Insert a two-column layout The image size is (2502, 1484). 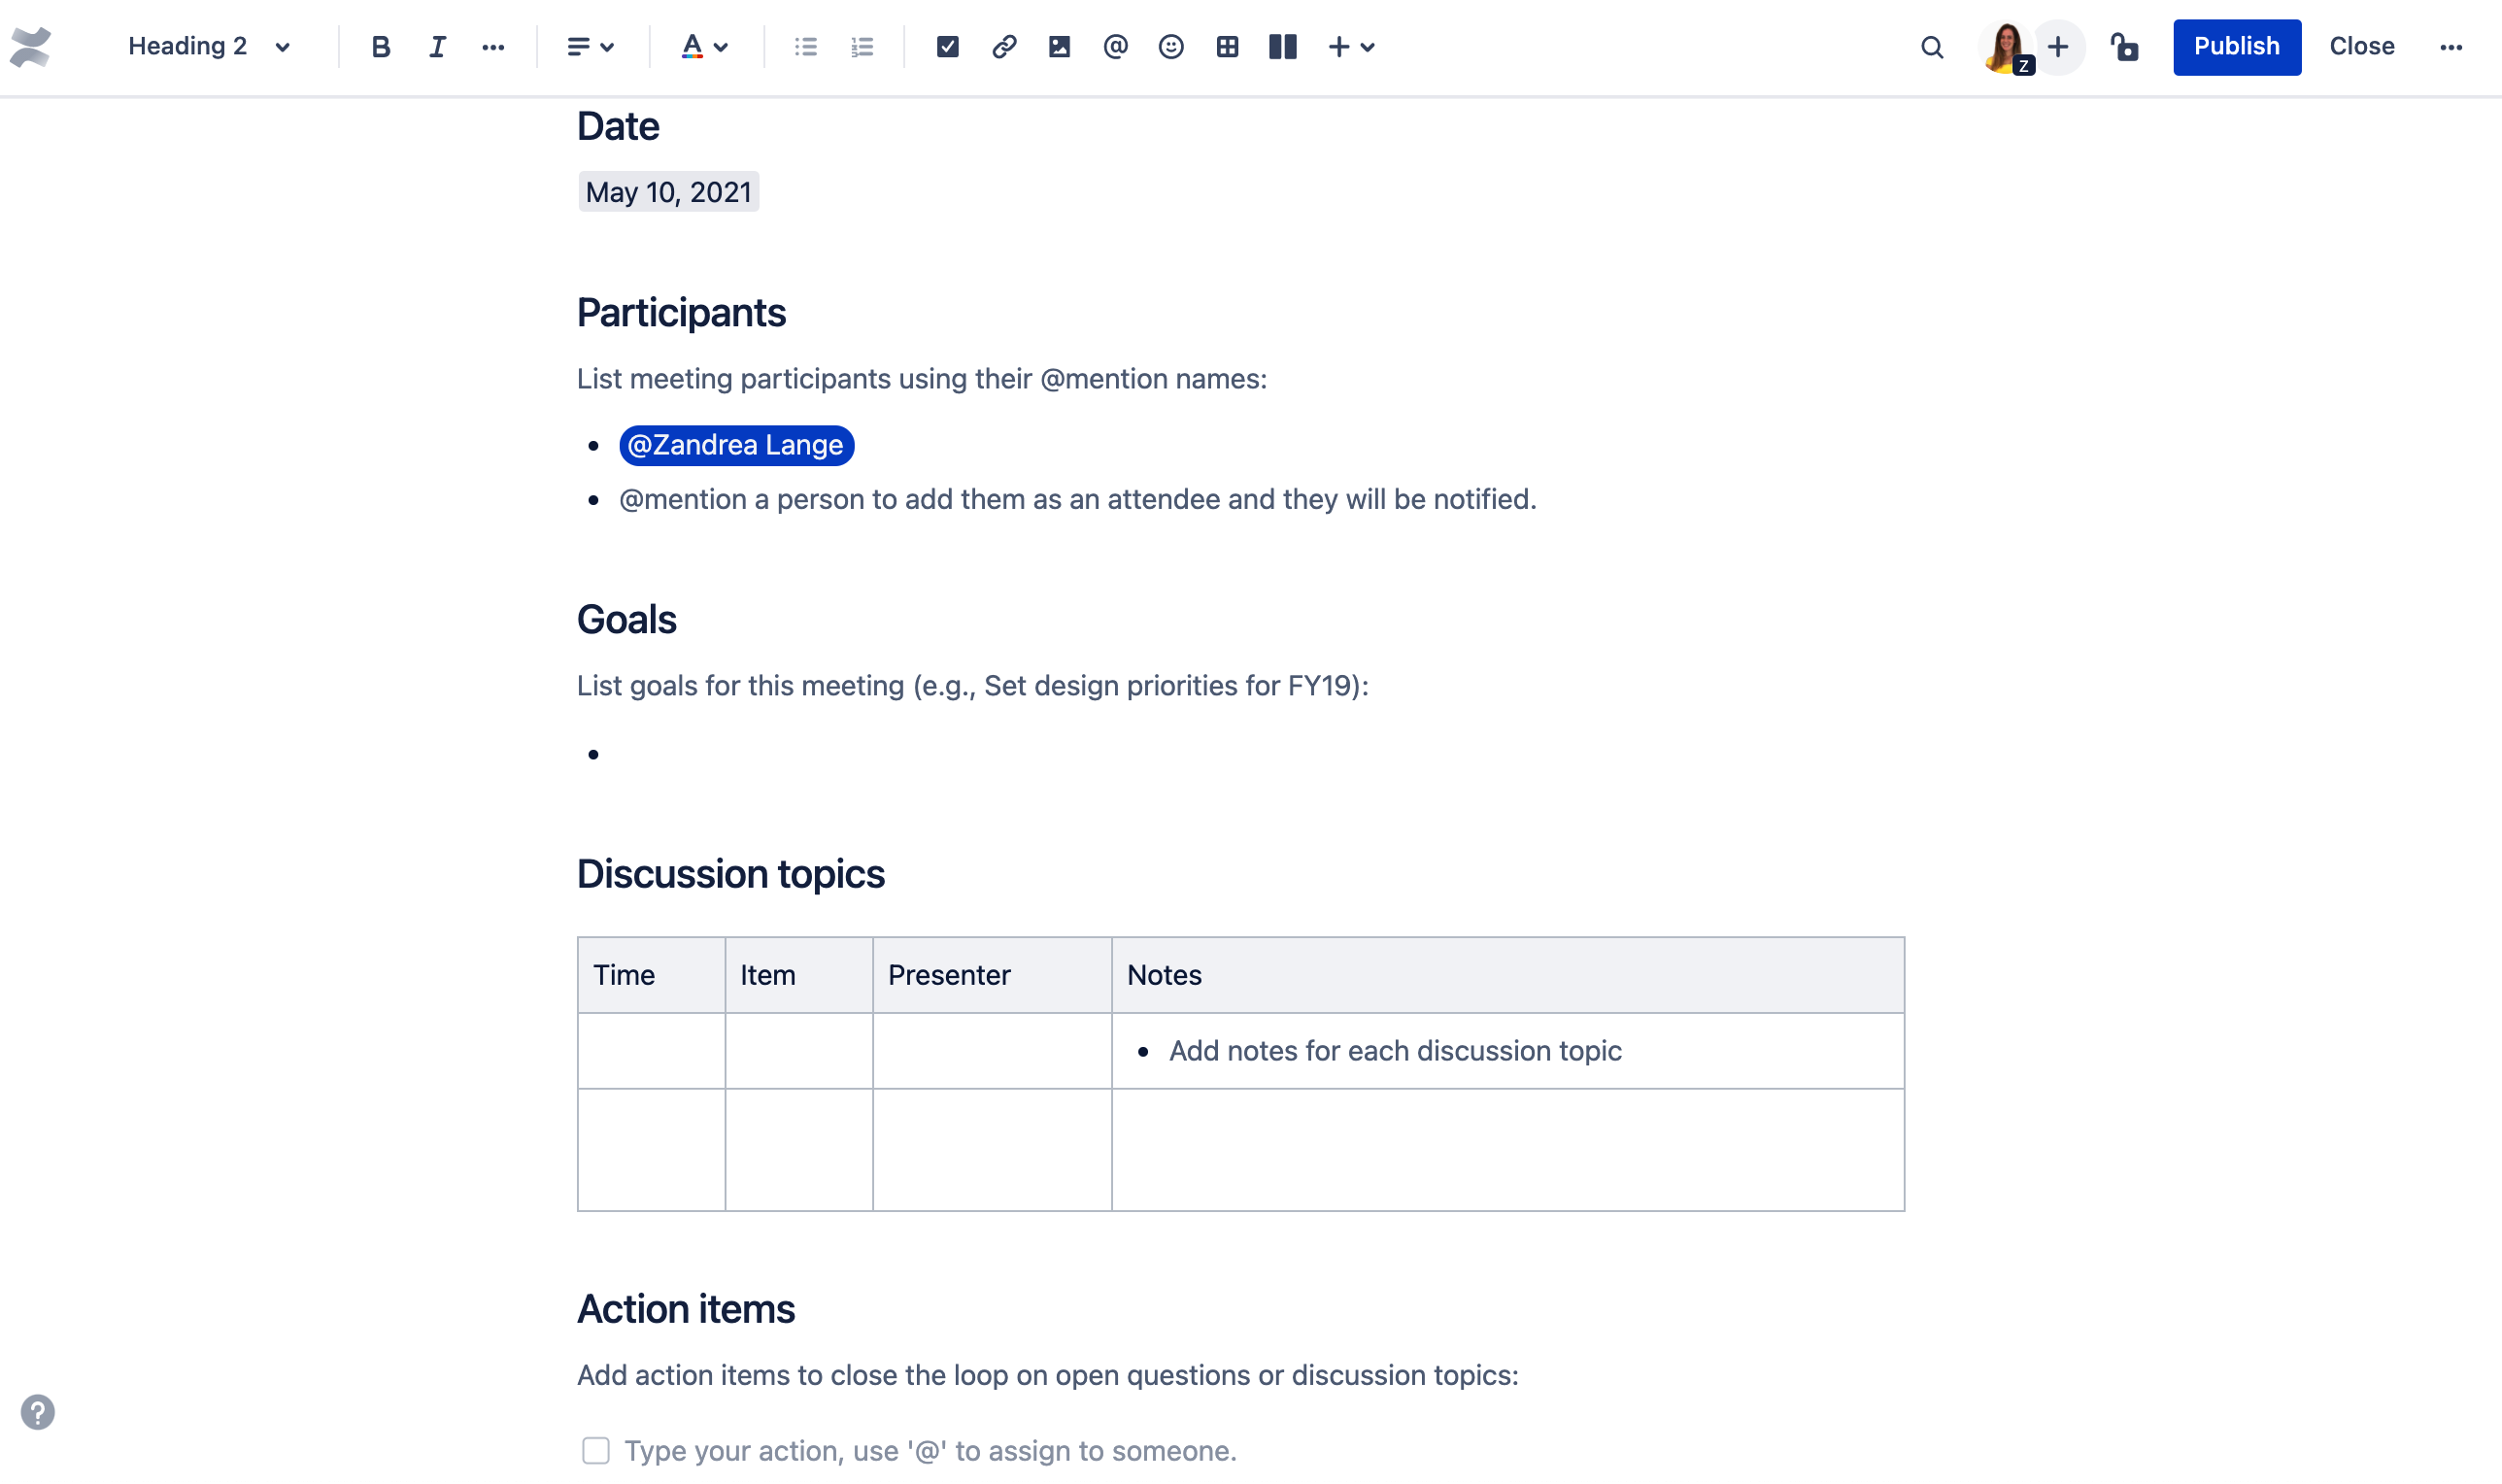pyautogui.click(x=1282, y=46)
